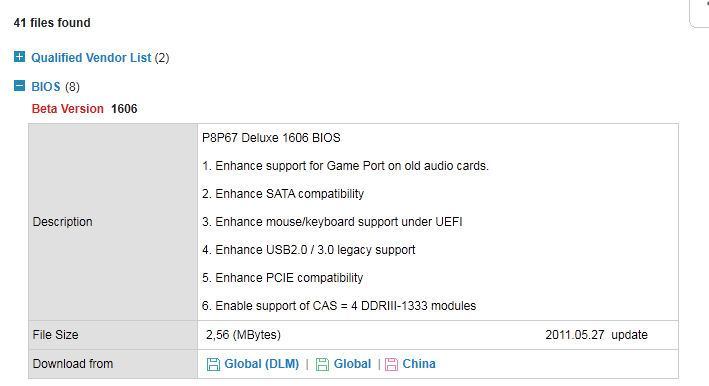Click the partially visible box at top right

699,14
